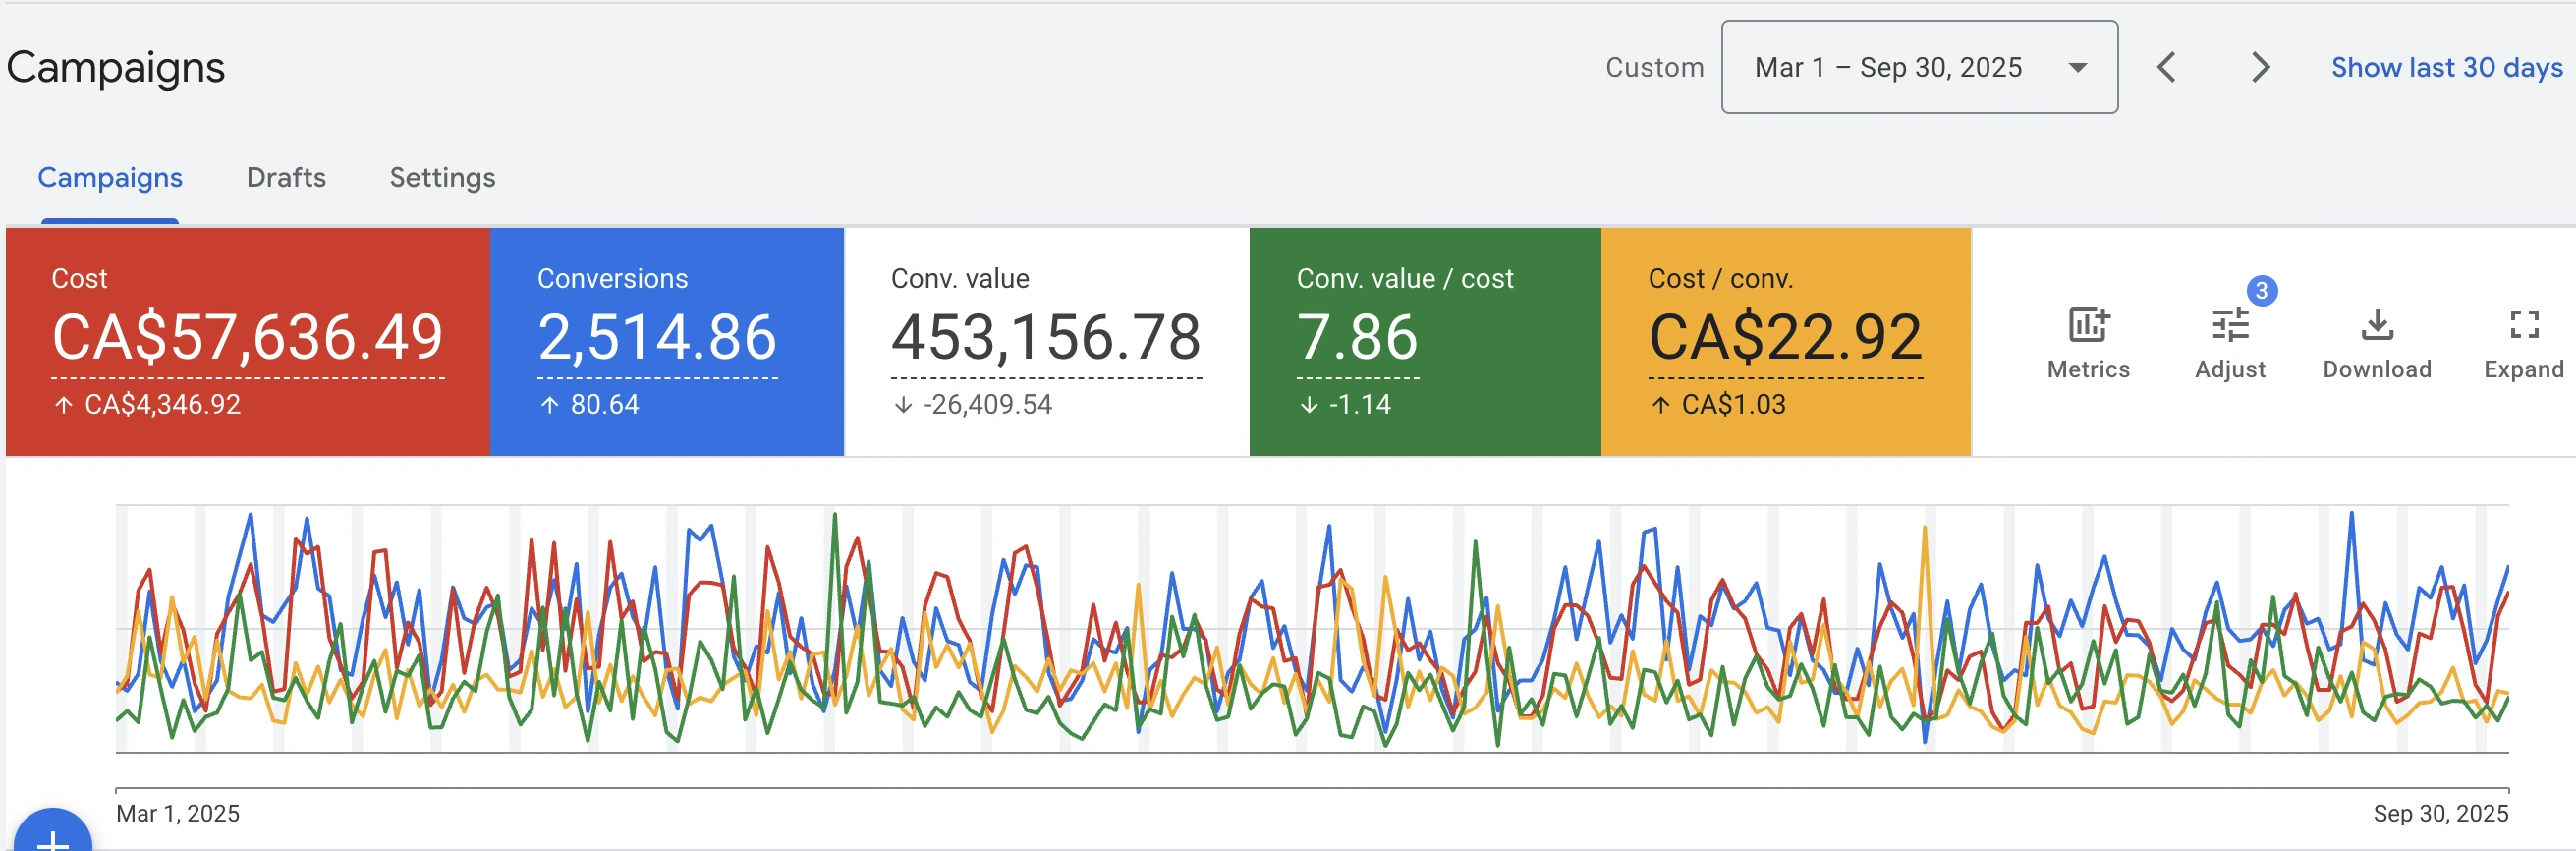Click the Custom date label

click(x=1654, y=67)
